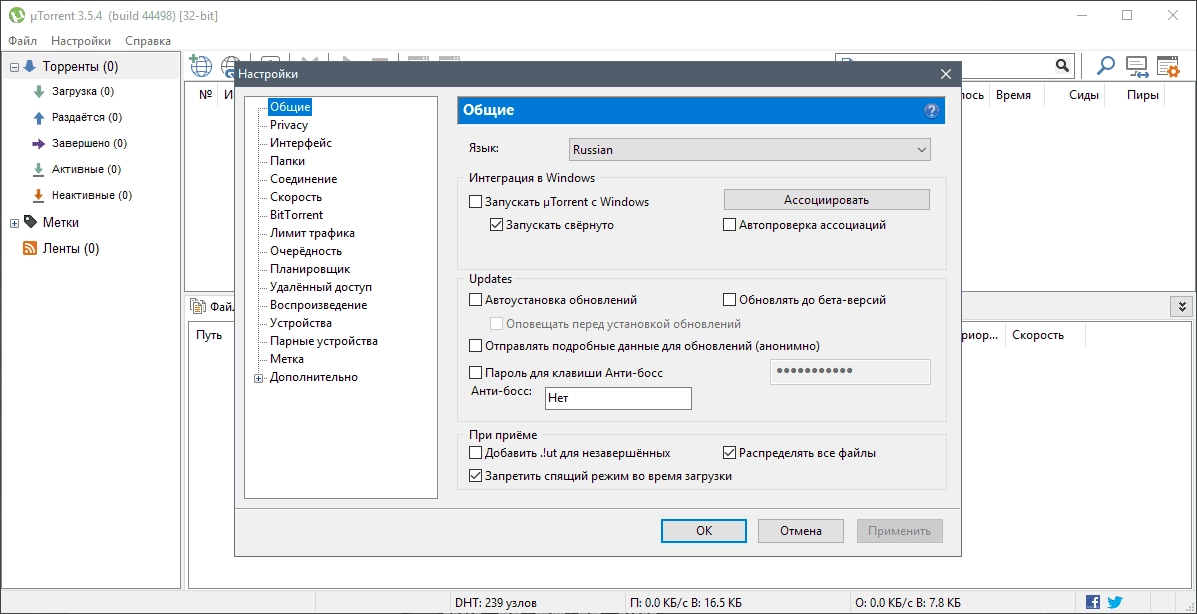
Task: Select Планировщик in settings tree
Action: point(310,269)
